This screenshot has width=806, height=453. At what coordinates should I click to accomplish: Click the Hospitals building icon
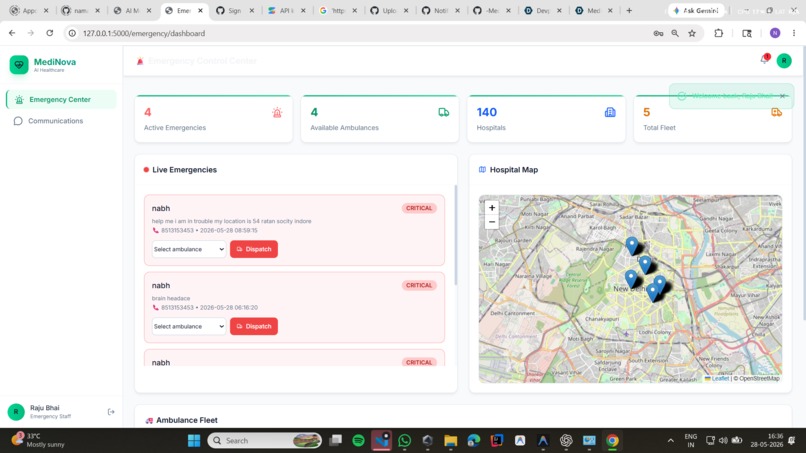point(610,112)
